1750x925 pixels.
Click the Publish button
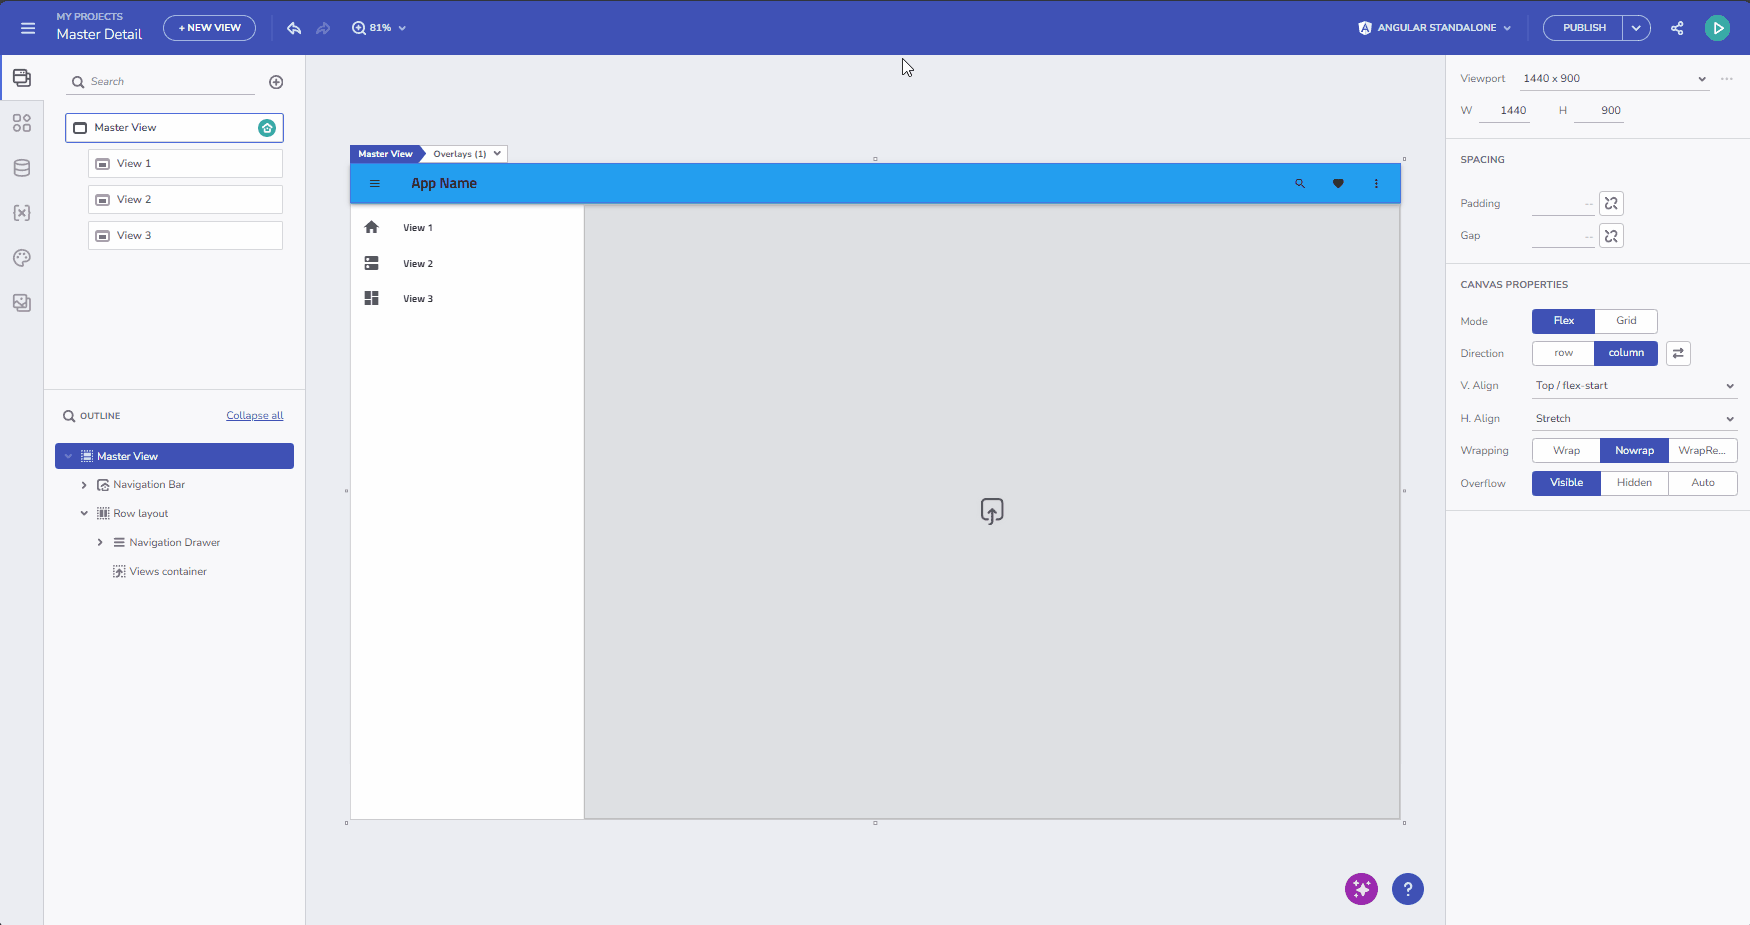[x=1584, y=28]
